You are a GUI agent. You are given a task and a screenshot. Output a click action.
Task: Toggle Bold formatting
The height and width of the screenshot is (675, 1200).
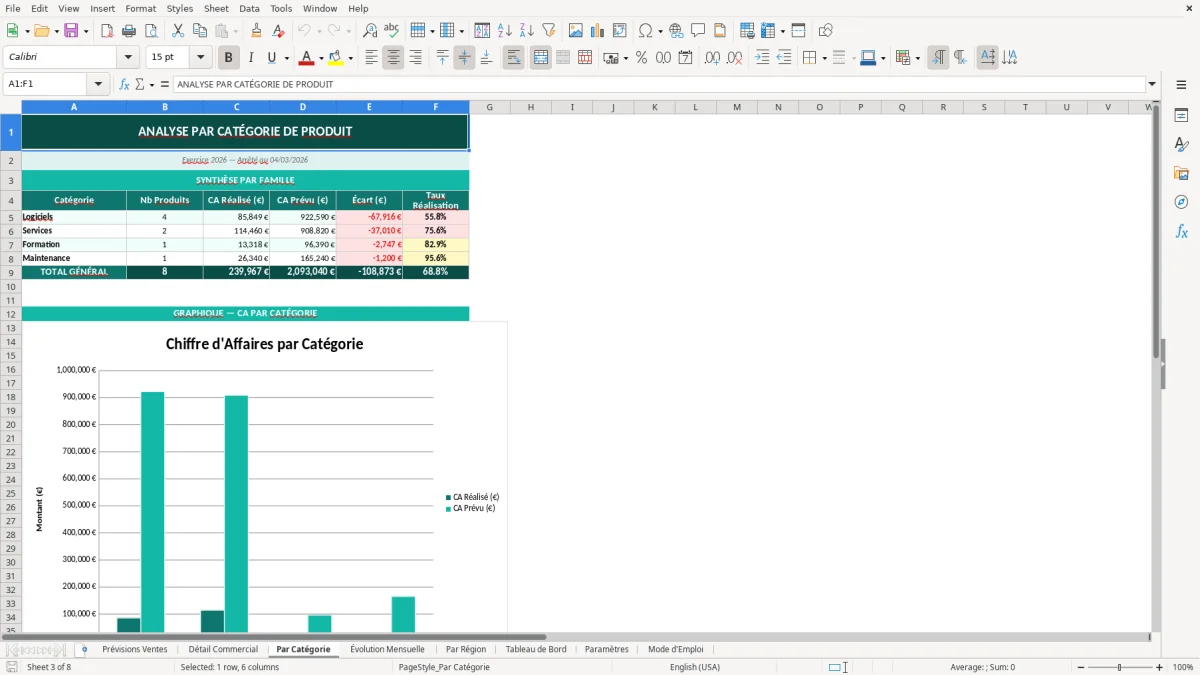(x=229, y=58)
